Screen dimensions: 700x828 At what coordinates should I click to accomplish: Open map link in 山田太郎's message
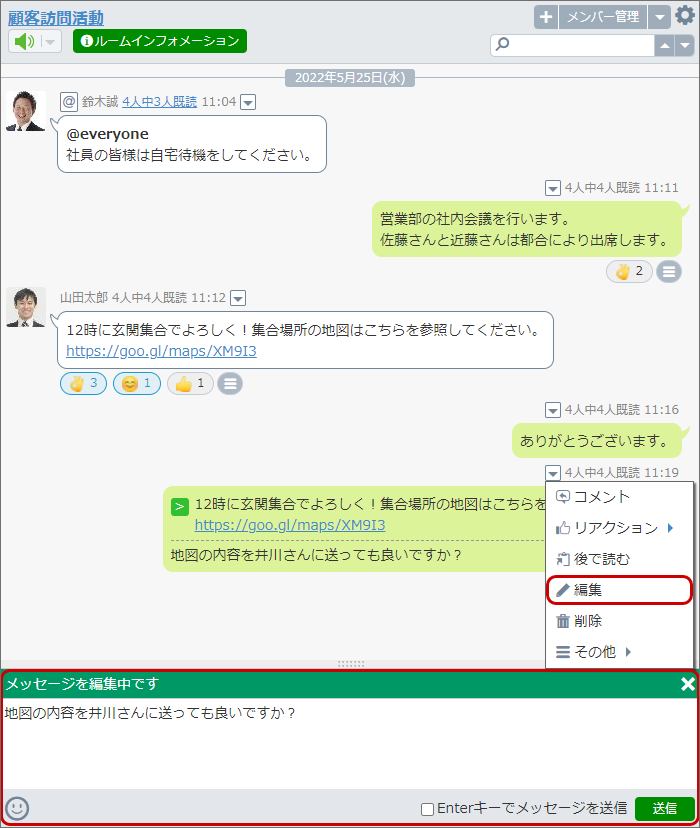[x=162, y=351]
